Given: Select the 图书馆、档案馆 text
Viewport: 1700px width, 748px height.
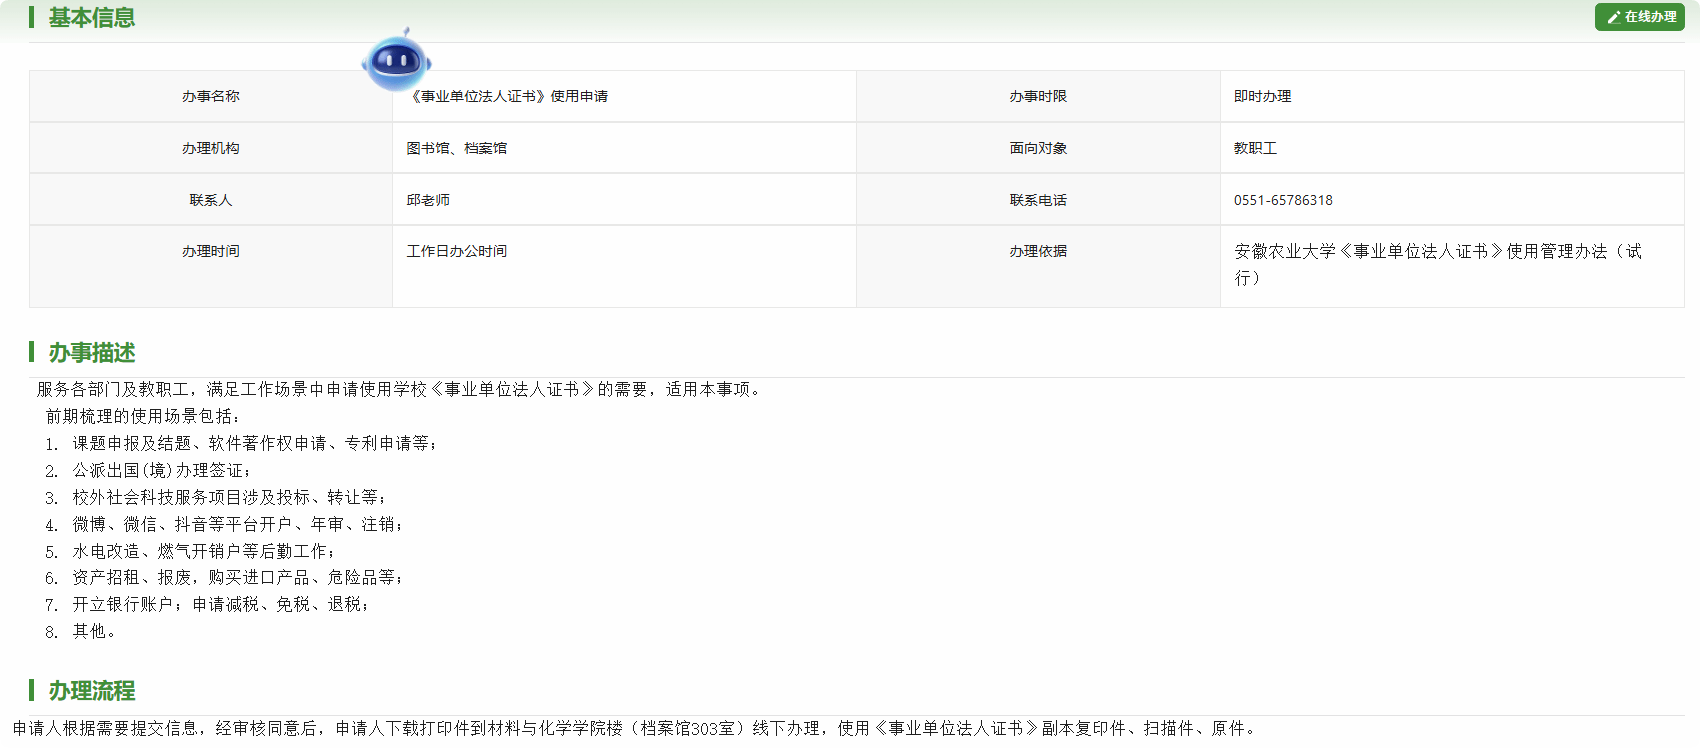Looking at the screenshot, I should [456, 148].
